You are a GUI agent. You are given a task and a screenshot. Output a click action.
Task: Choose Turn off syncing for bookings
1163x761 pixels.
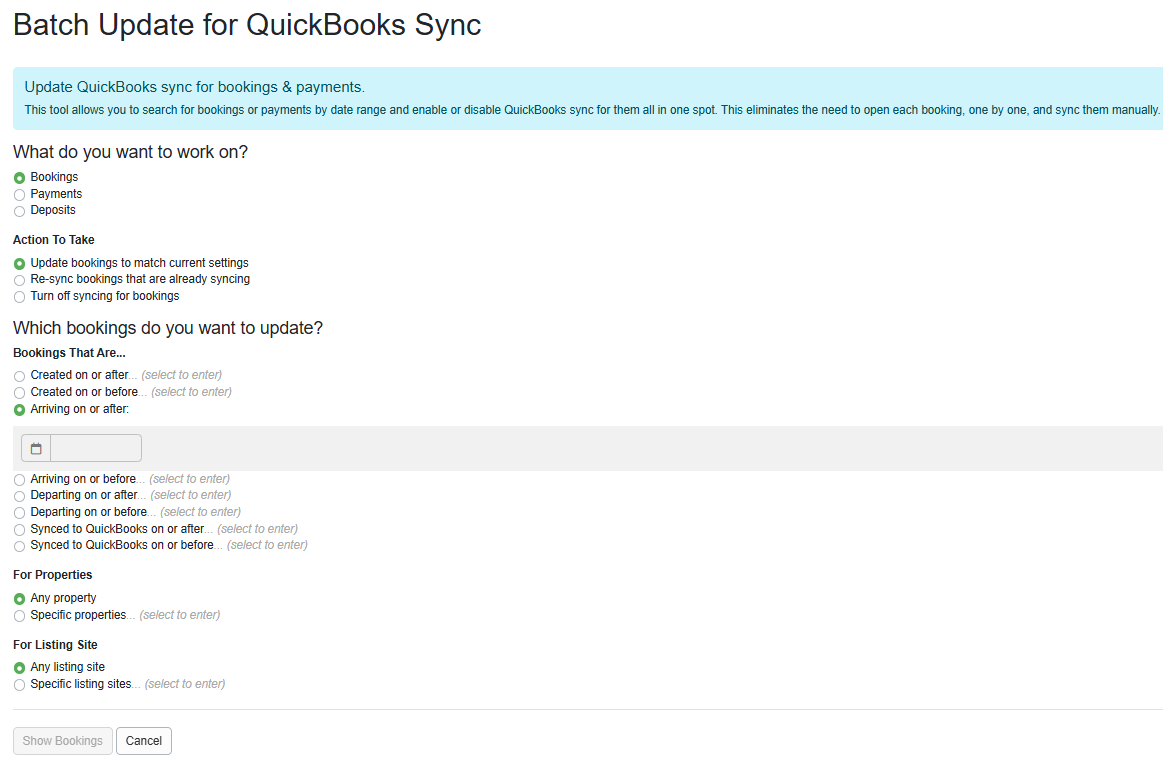tap(18, 296)
